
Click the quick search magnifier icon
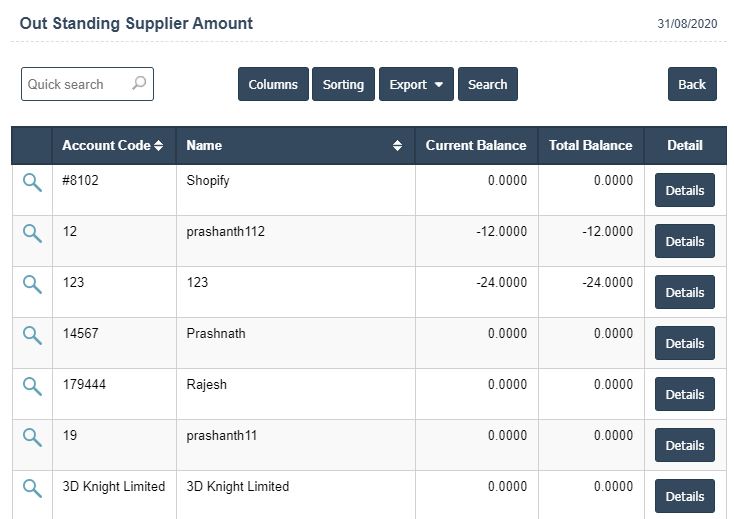[x=139, y=84]
